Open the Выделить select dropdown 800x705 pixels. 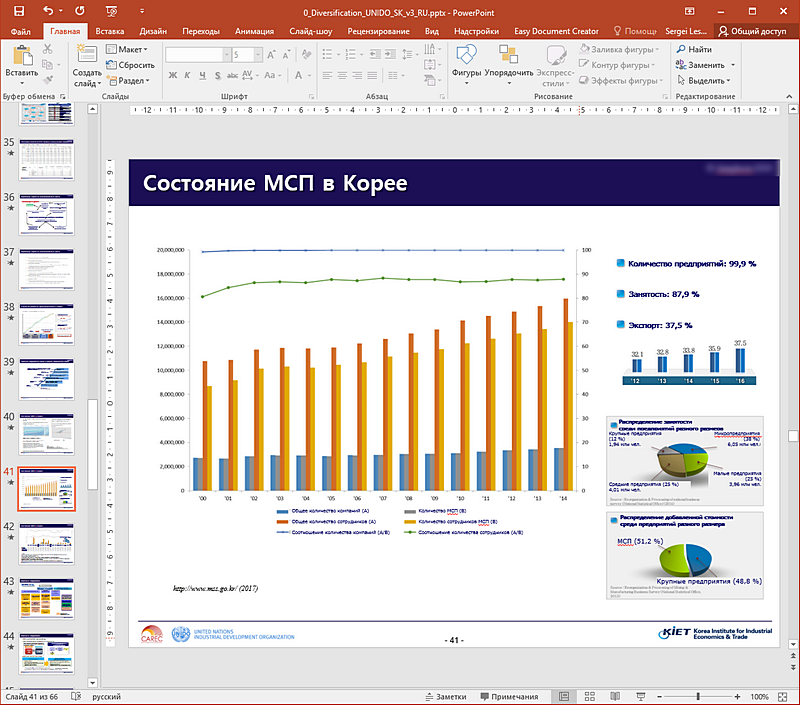(704, 81)
